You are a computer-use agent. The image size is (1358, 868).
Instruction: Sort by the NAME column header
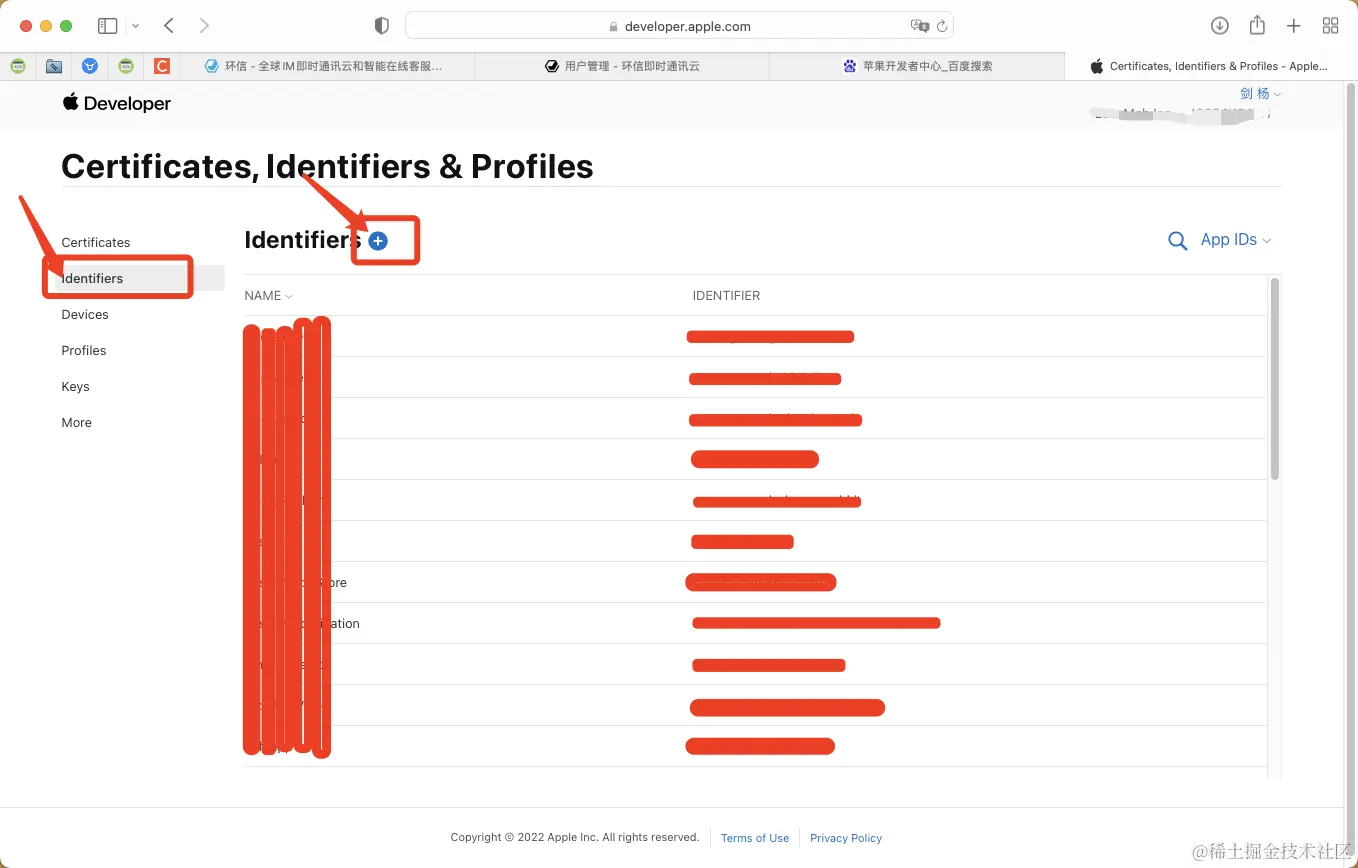pos(268,296)
